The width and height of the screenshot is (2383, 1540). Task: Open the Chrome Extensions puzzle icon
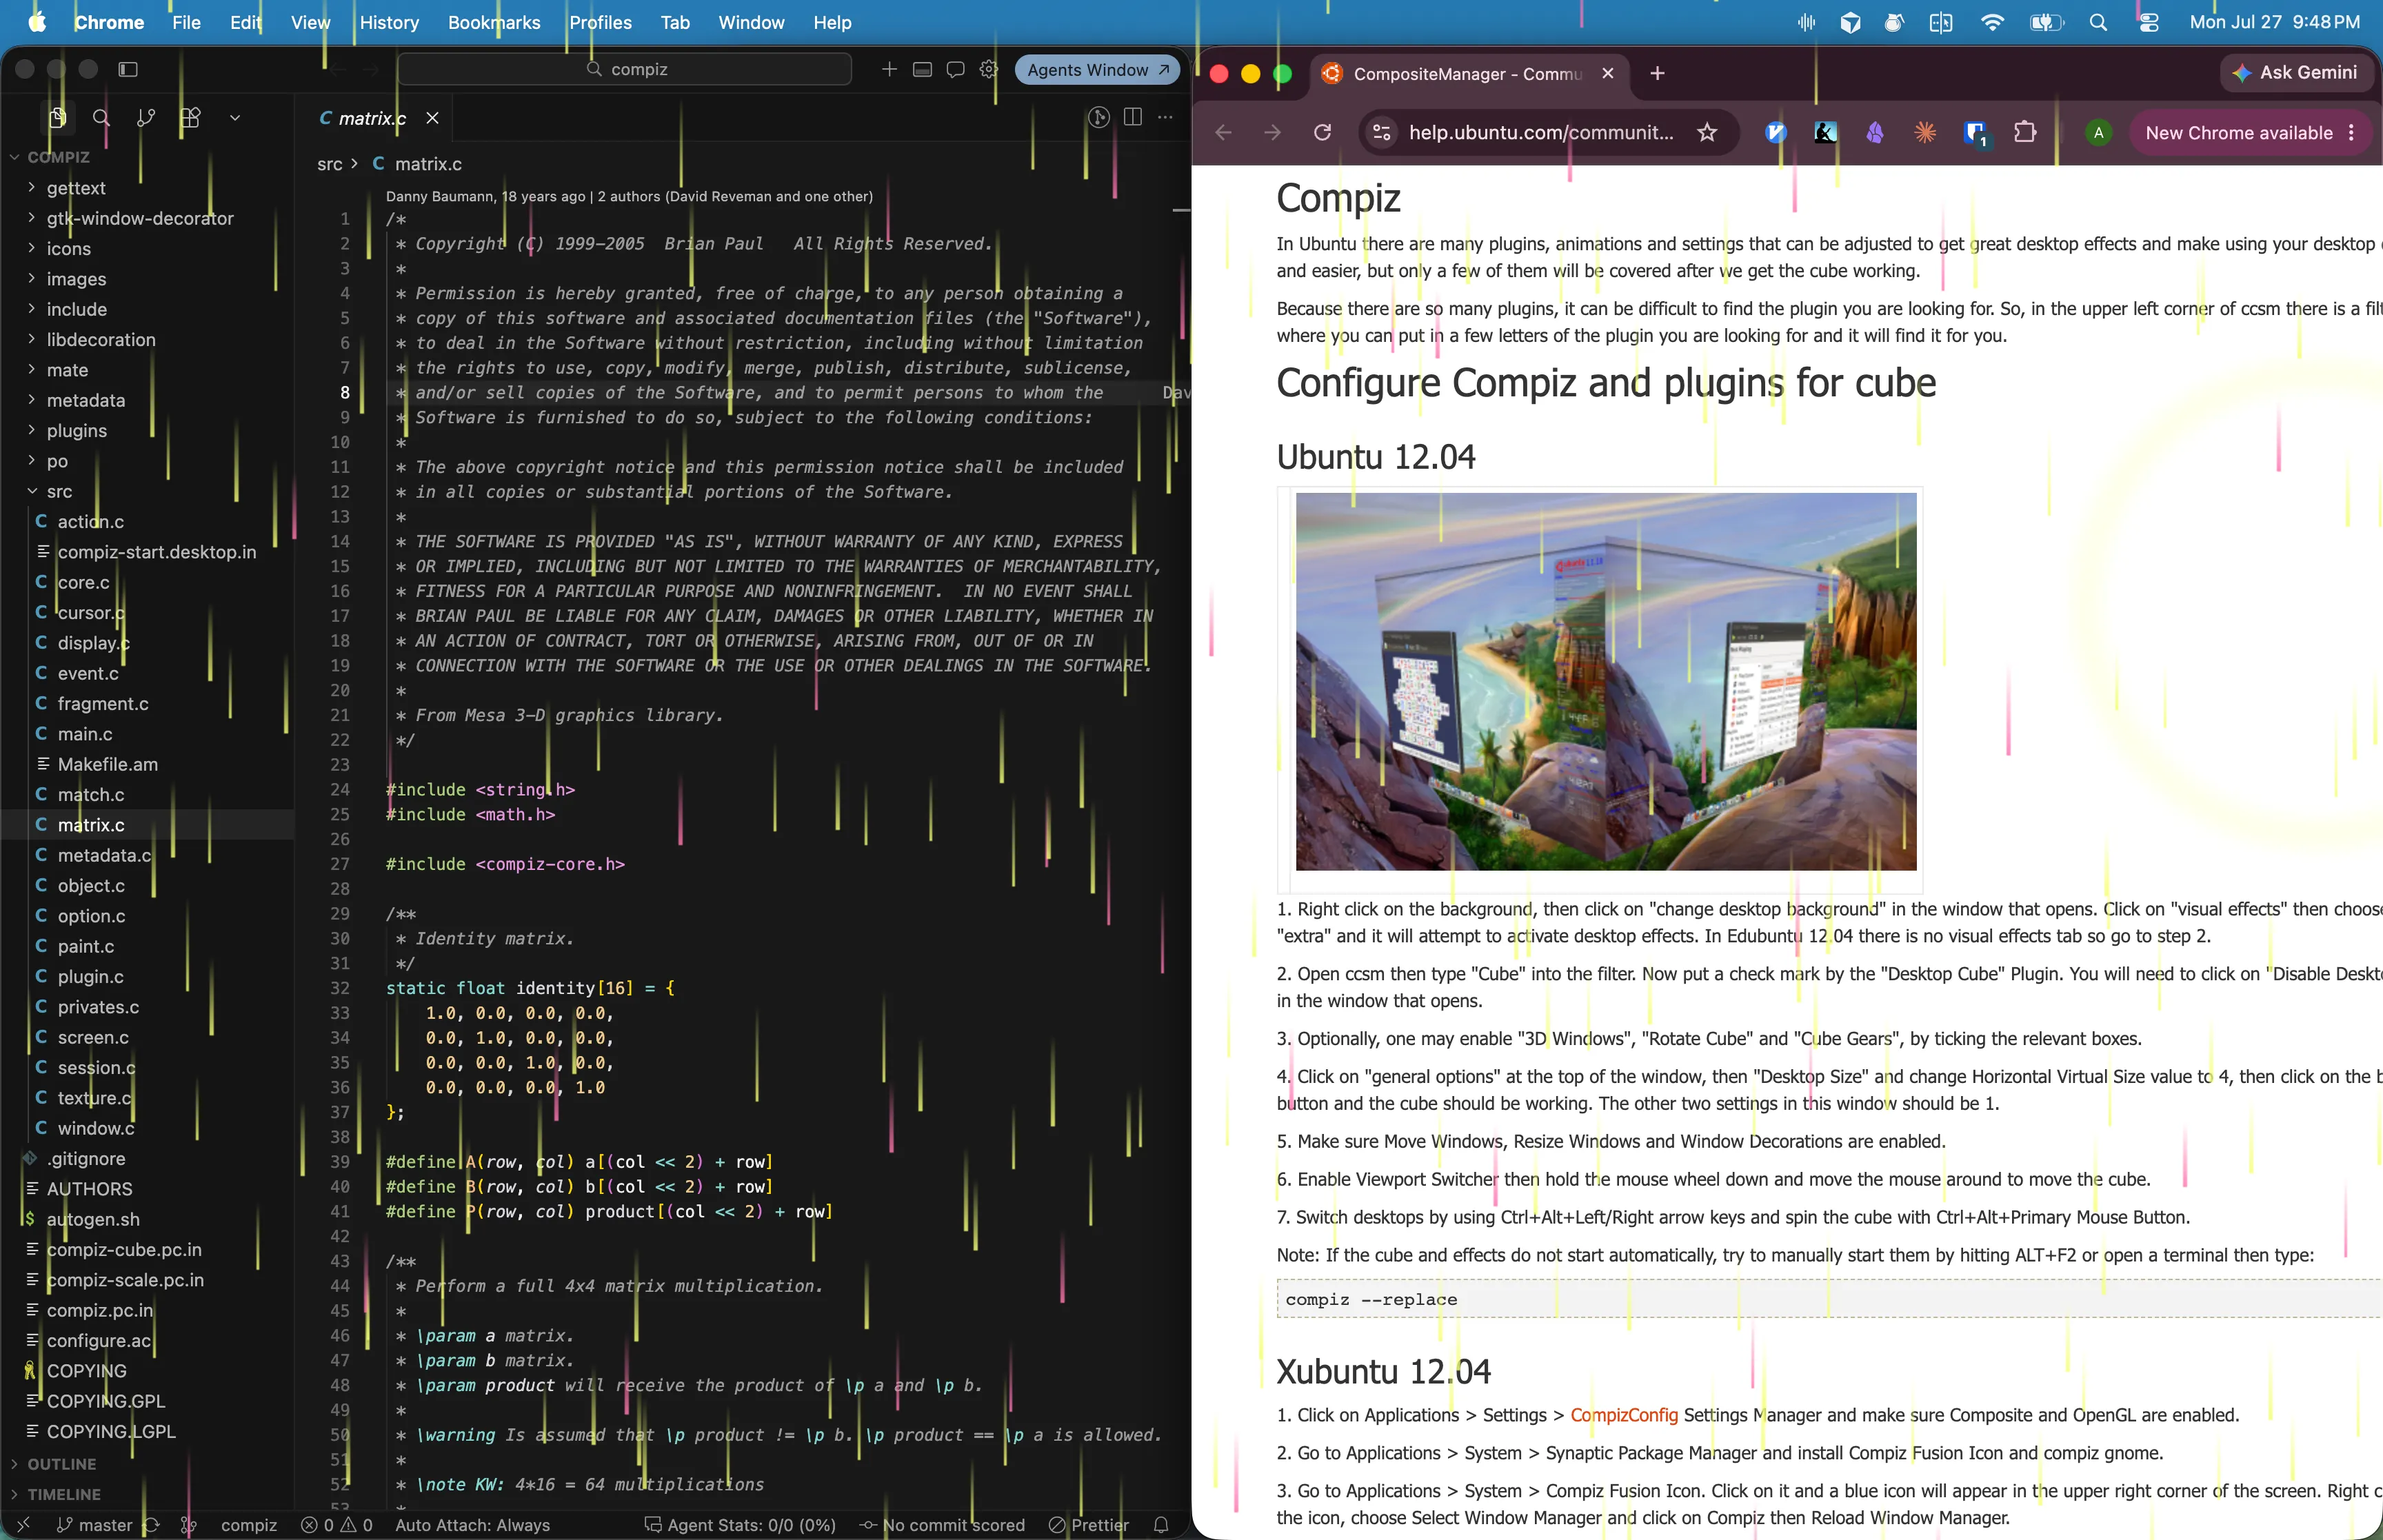[2024, 133]
